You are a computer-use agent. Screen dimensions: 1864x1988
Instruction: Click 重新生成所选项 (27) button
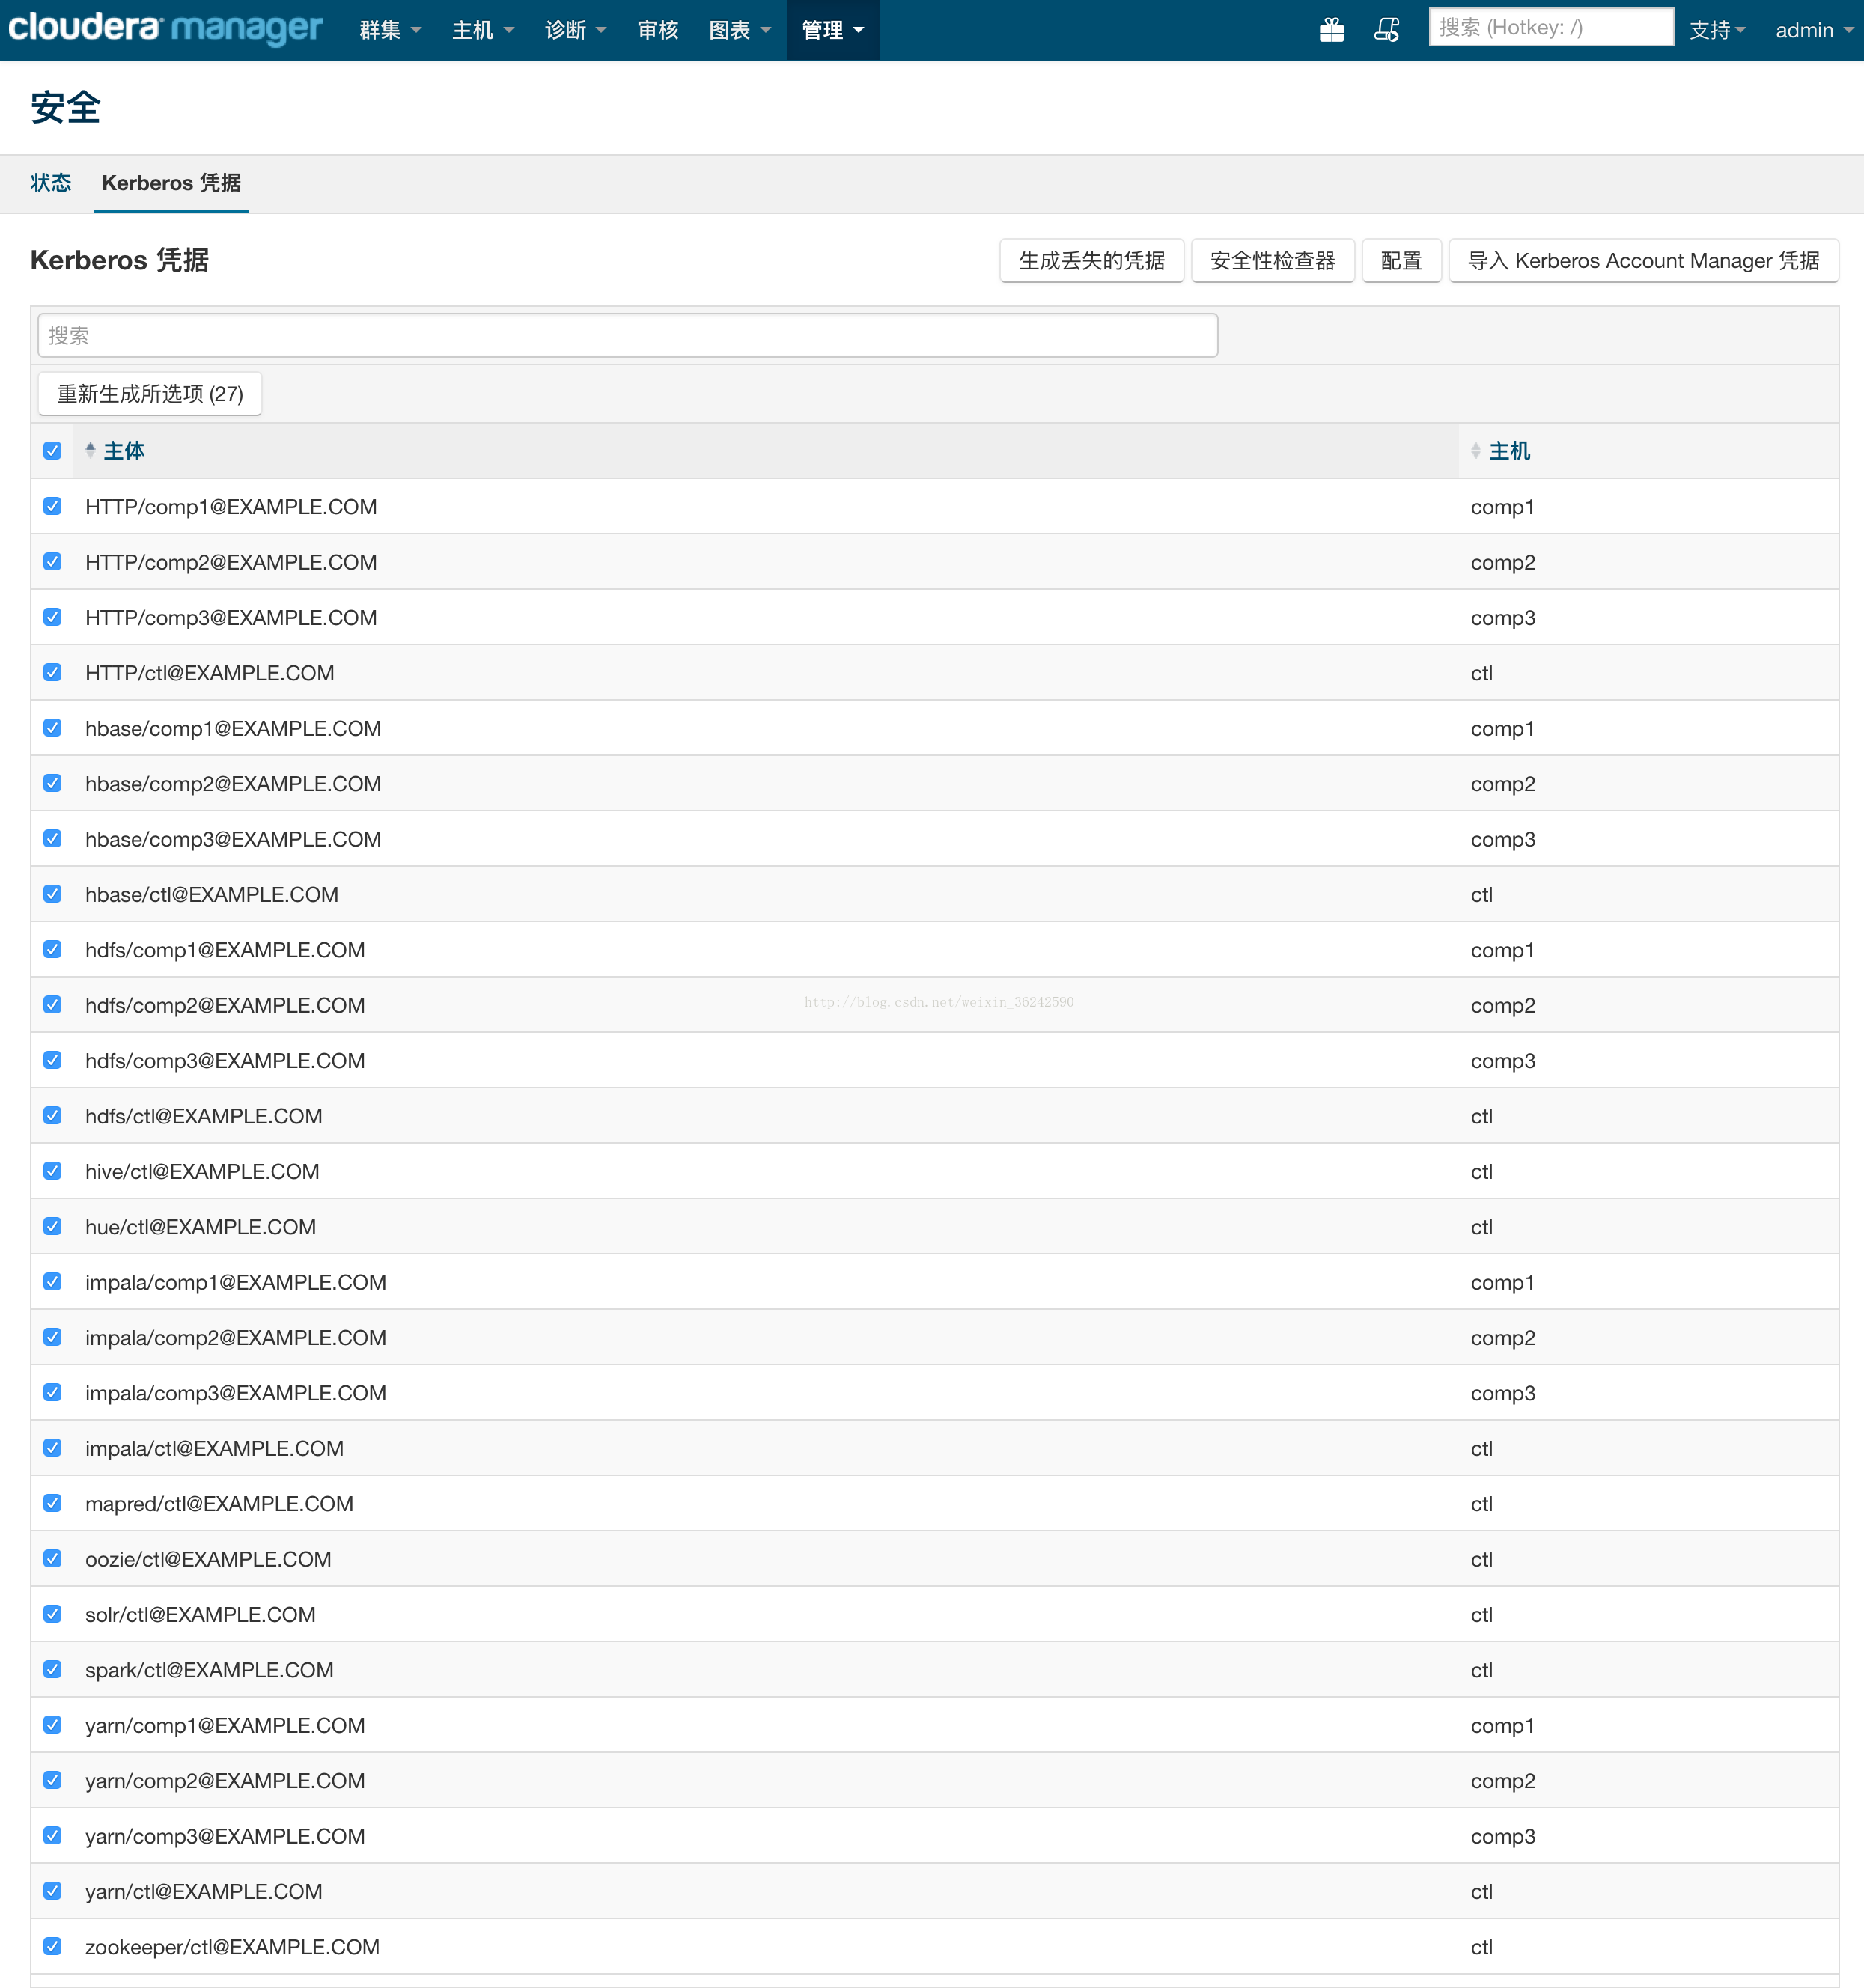[150, 394]
